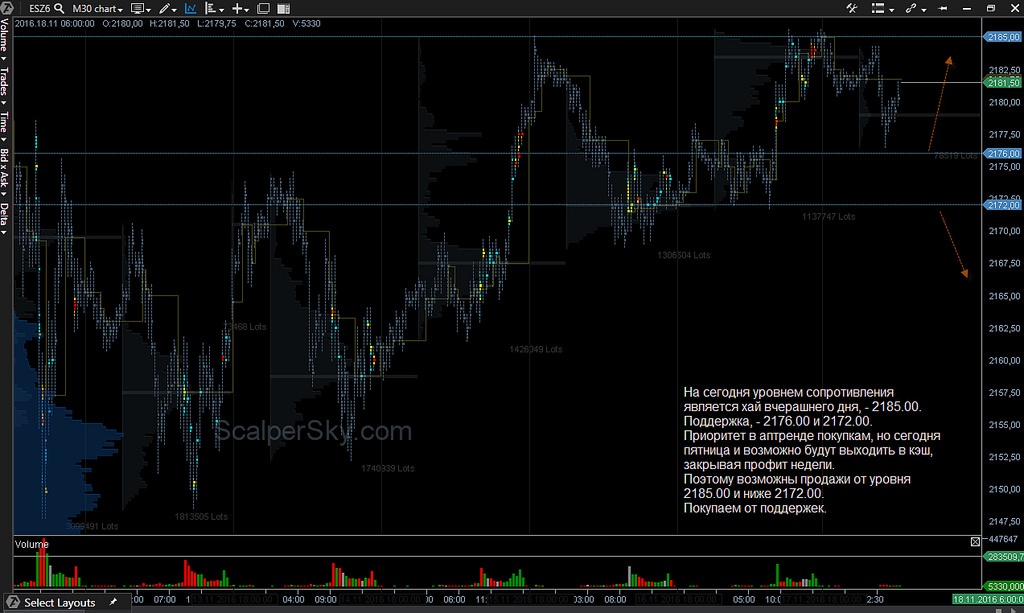Image resolution: width=1024 pixels, height=613 pixels.
Task: Open the monitor display settings icon
Action: (x=140, y=9)
